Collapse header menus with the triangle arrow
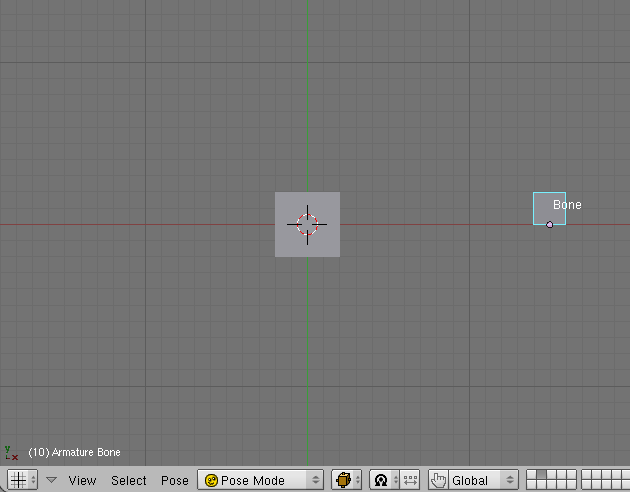The image size is (630, 492). [51, 480]
